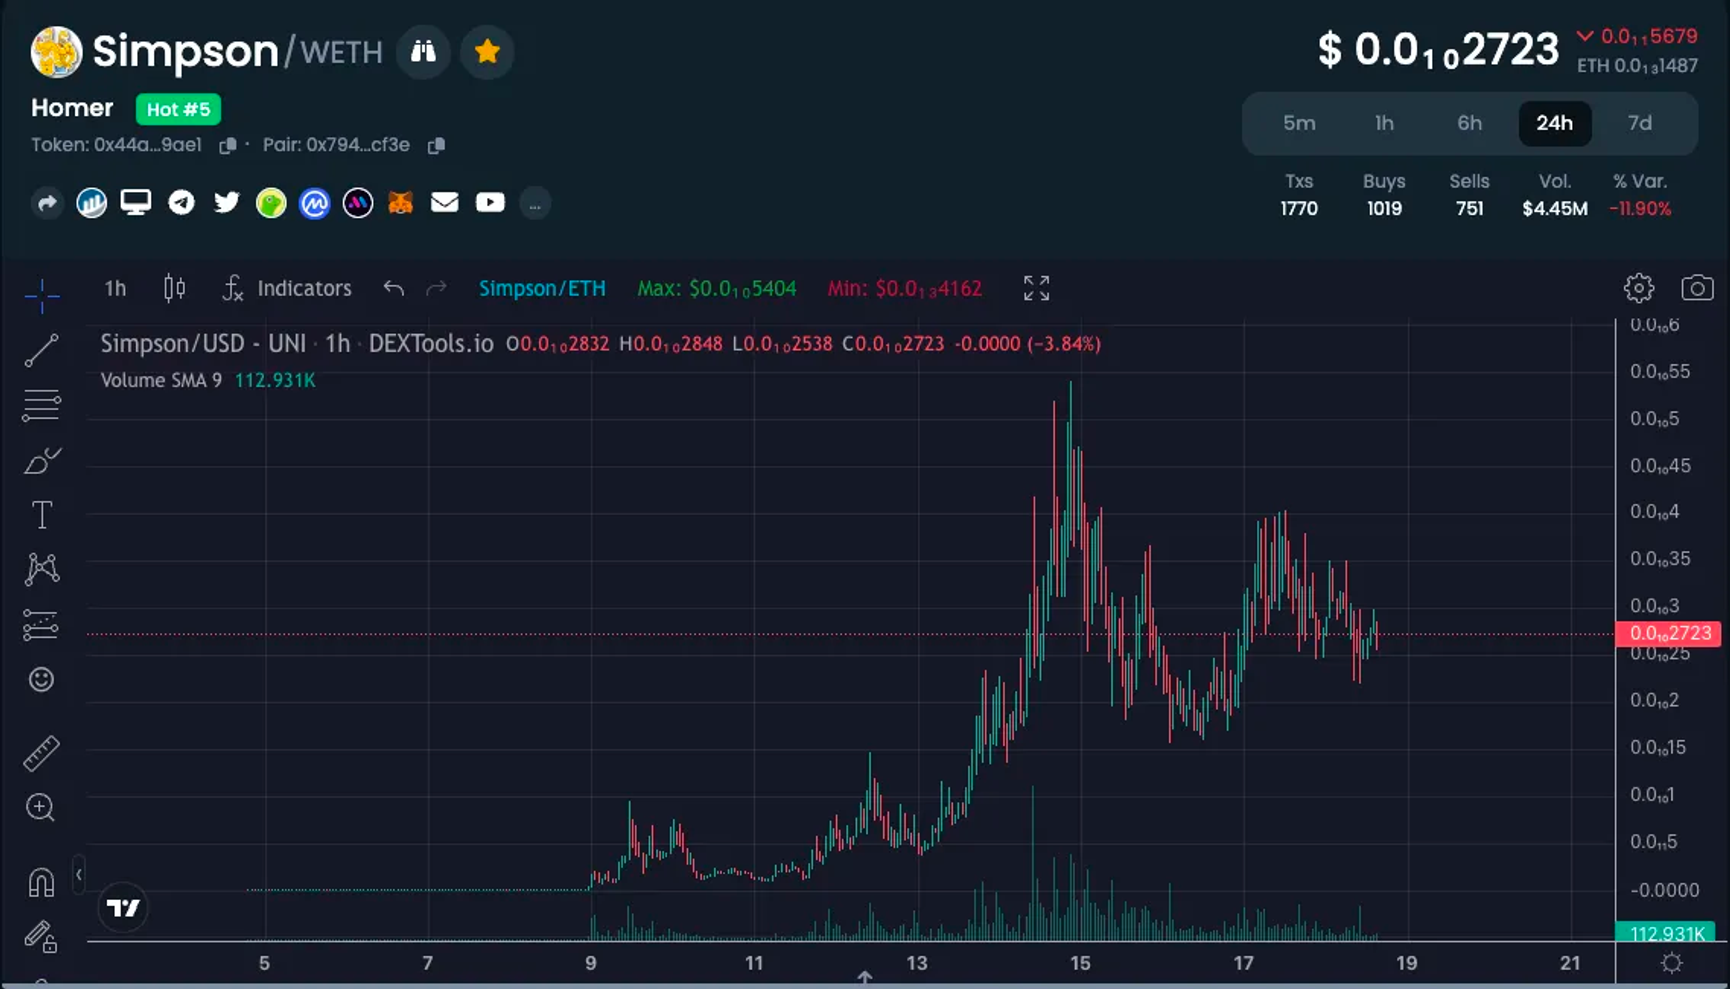Undo the last chart action
Screen dimensions: 1730x989
tap(394, 289)
